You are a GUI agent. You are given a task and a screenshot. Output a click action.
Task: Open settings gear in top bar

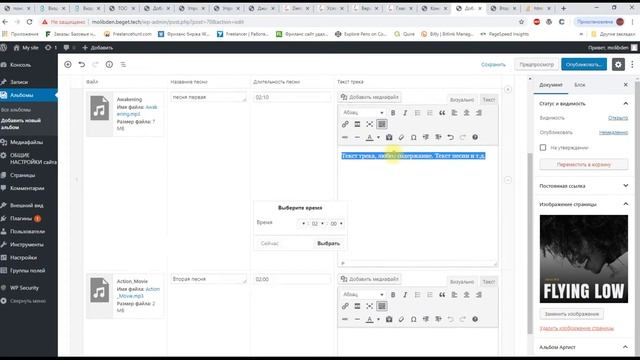(x=618, y=64)
